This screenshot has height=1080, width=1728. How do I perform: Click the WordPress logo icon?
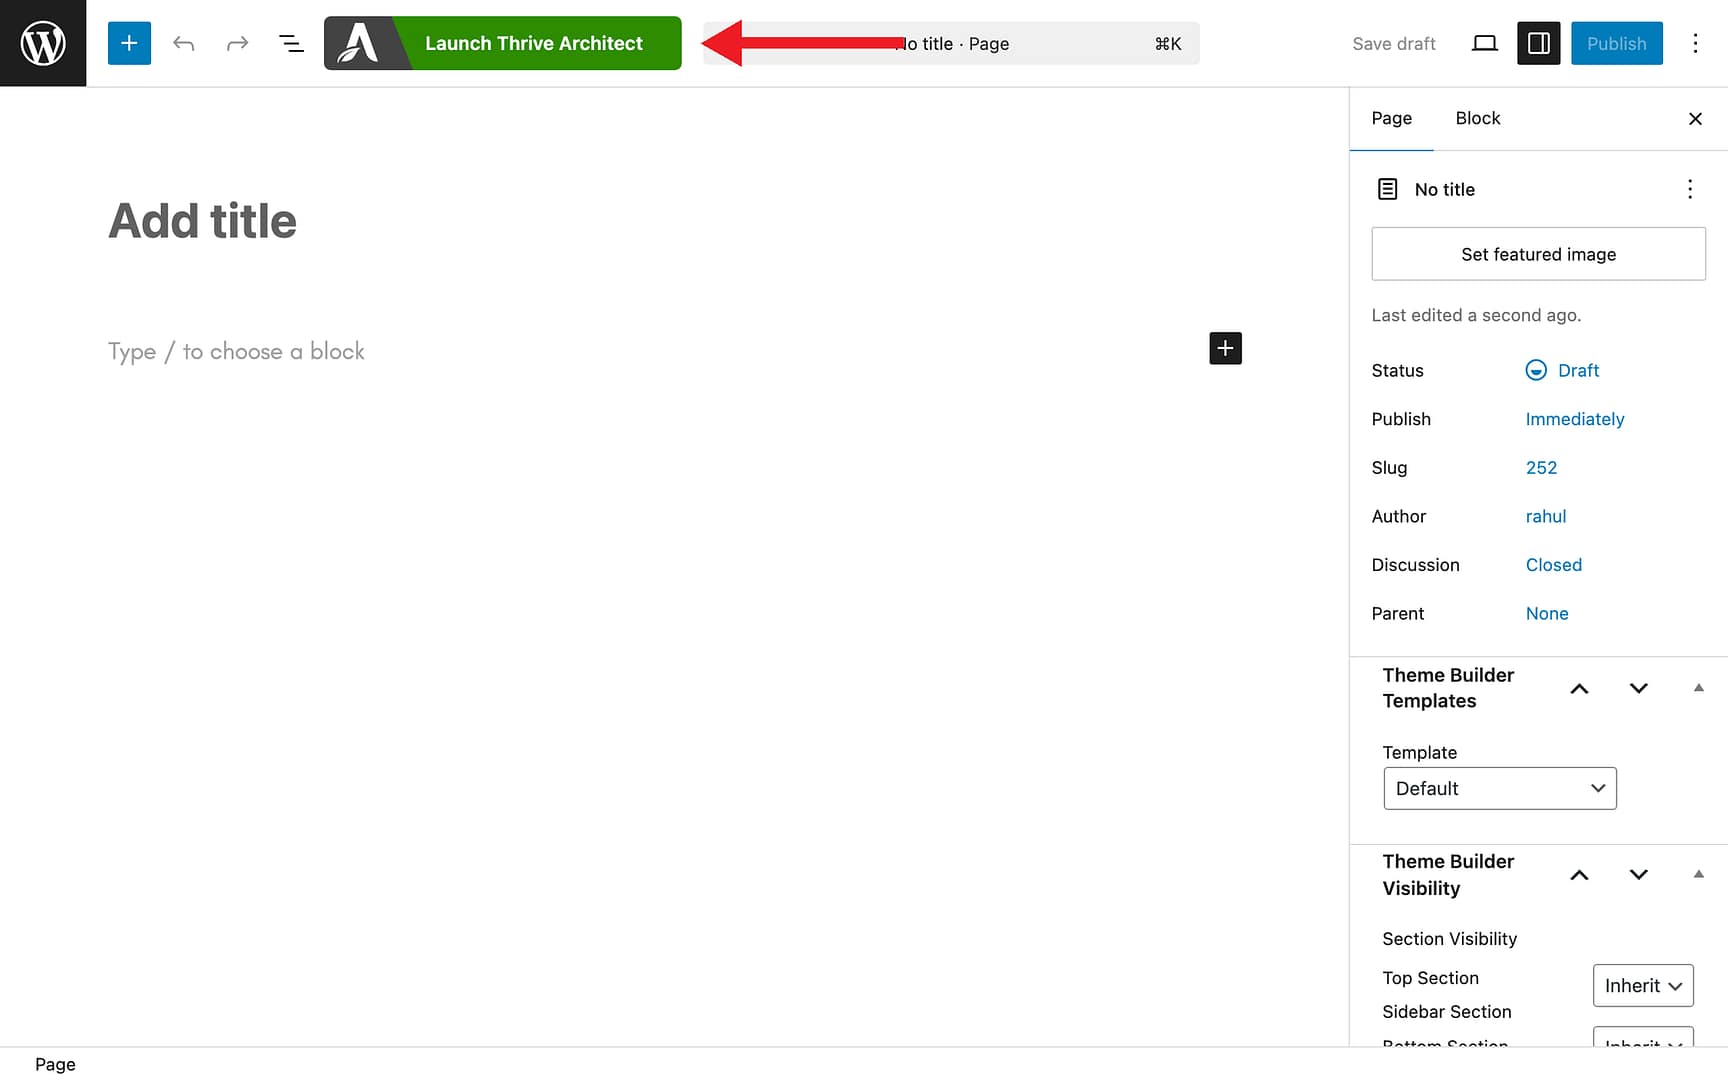click(42, 42)
